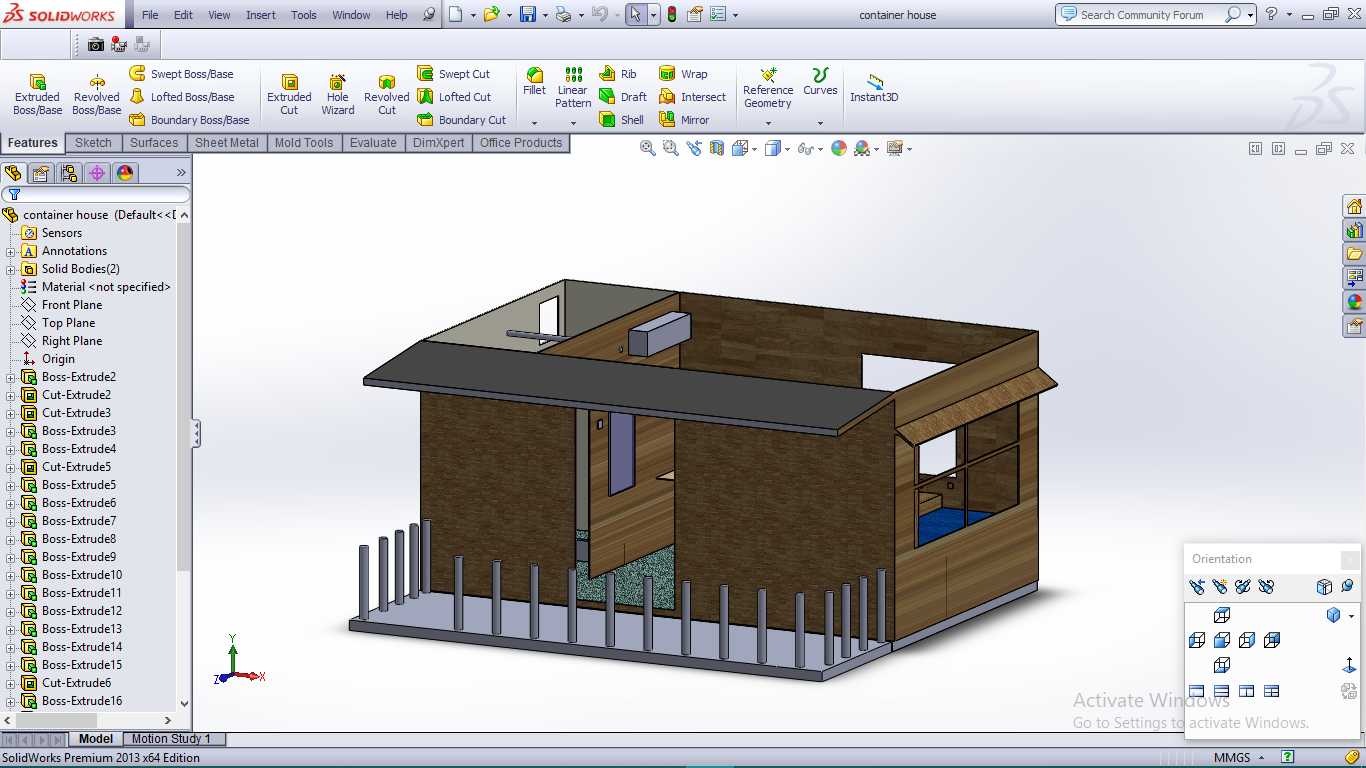
Task: Open the Linear Pattern dropdown arrow
Action: (573, 123)
